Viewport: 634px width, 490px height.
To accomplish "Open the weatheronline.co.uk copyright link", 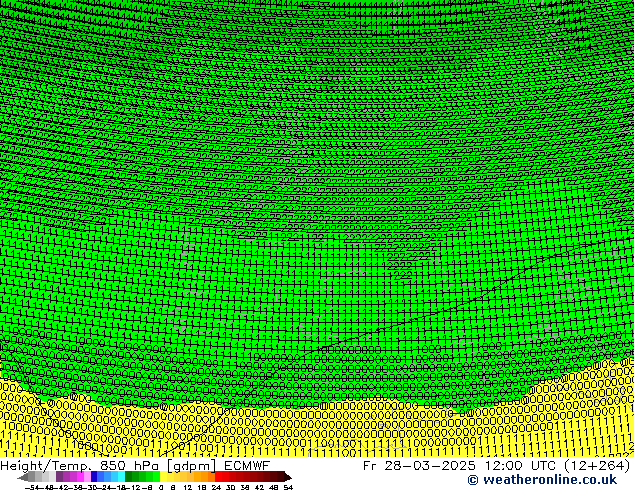I will [542, 480].
